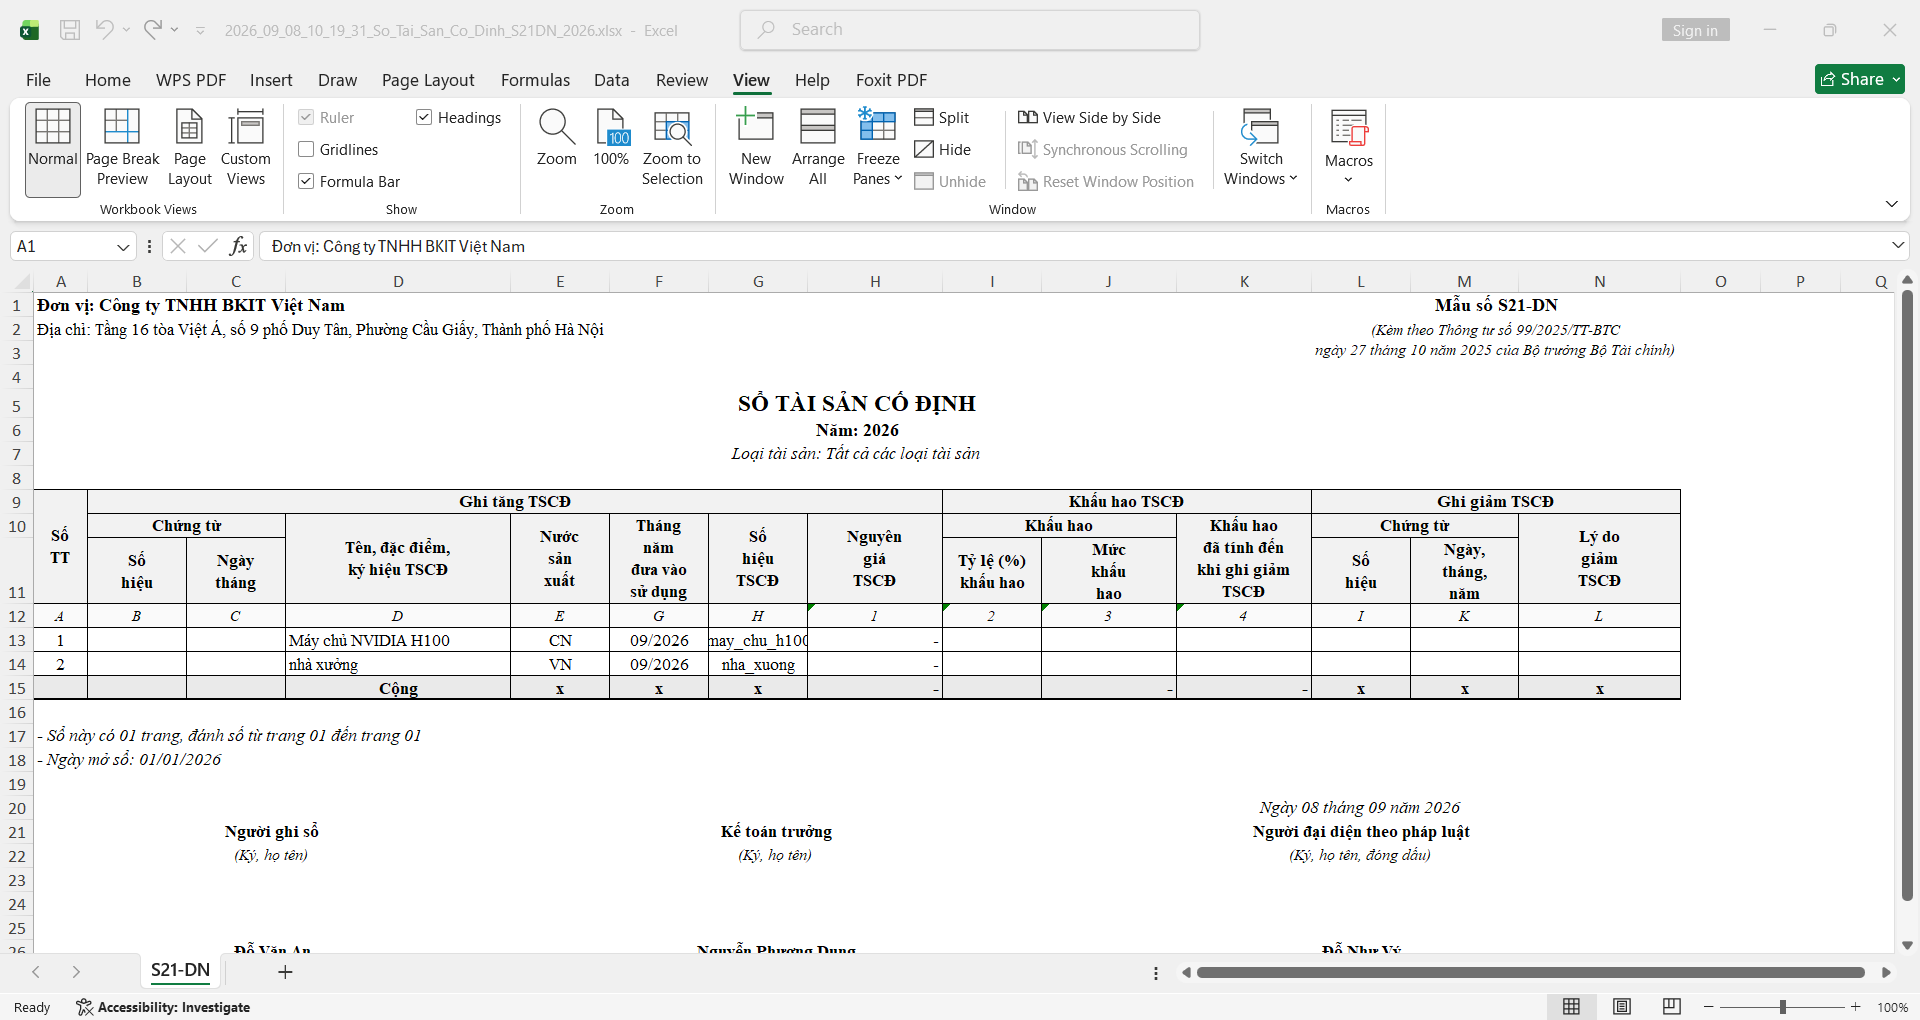
Task: Click Zoom to Selection
Action: (x=672, y=150)
